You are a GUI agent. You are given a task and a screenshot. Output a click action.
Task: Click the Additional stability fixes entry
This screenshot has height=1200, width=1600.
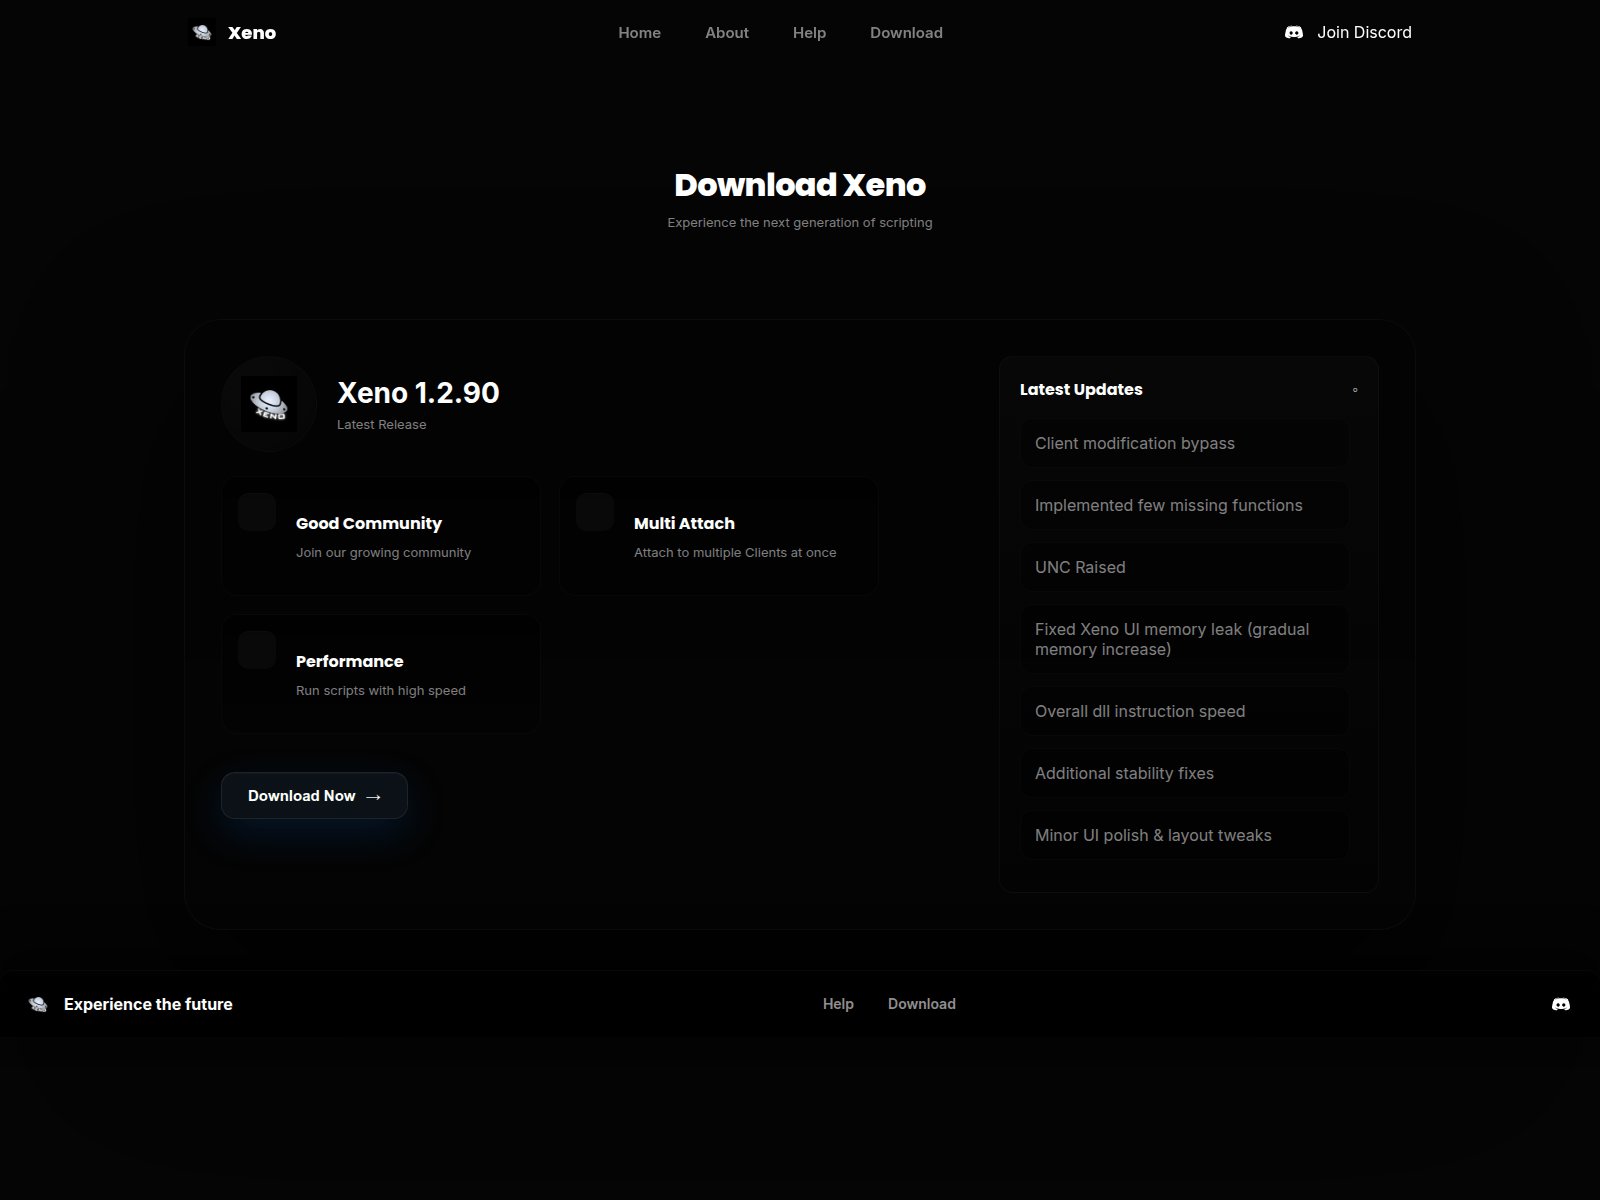click(1185, 773)
